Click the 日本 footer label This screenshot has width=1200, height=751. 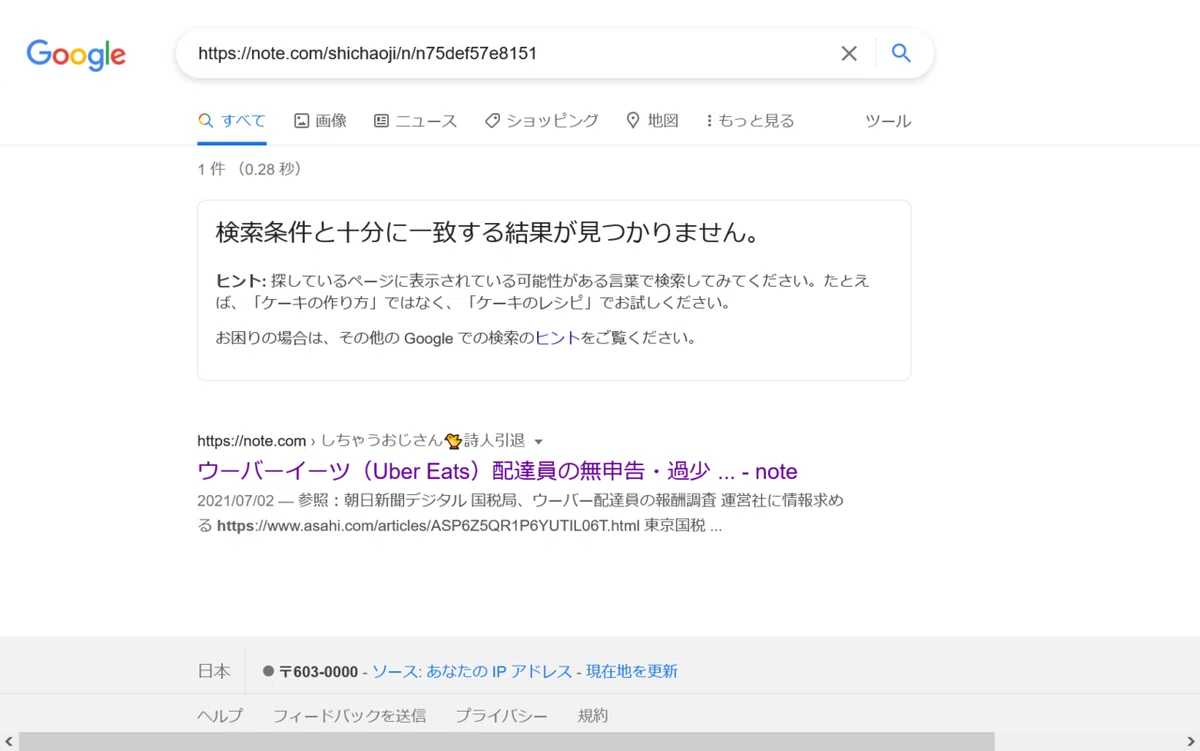[x=214, y=671]
